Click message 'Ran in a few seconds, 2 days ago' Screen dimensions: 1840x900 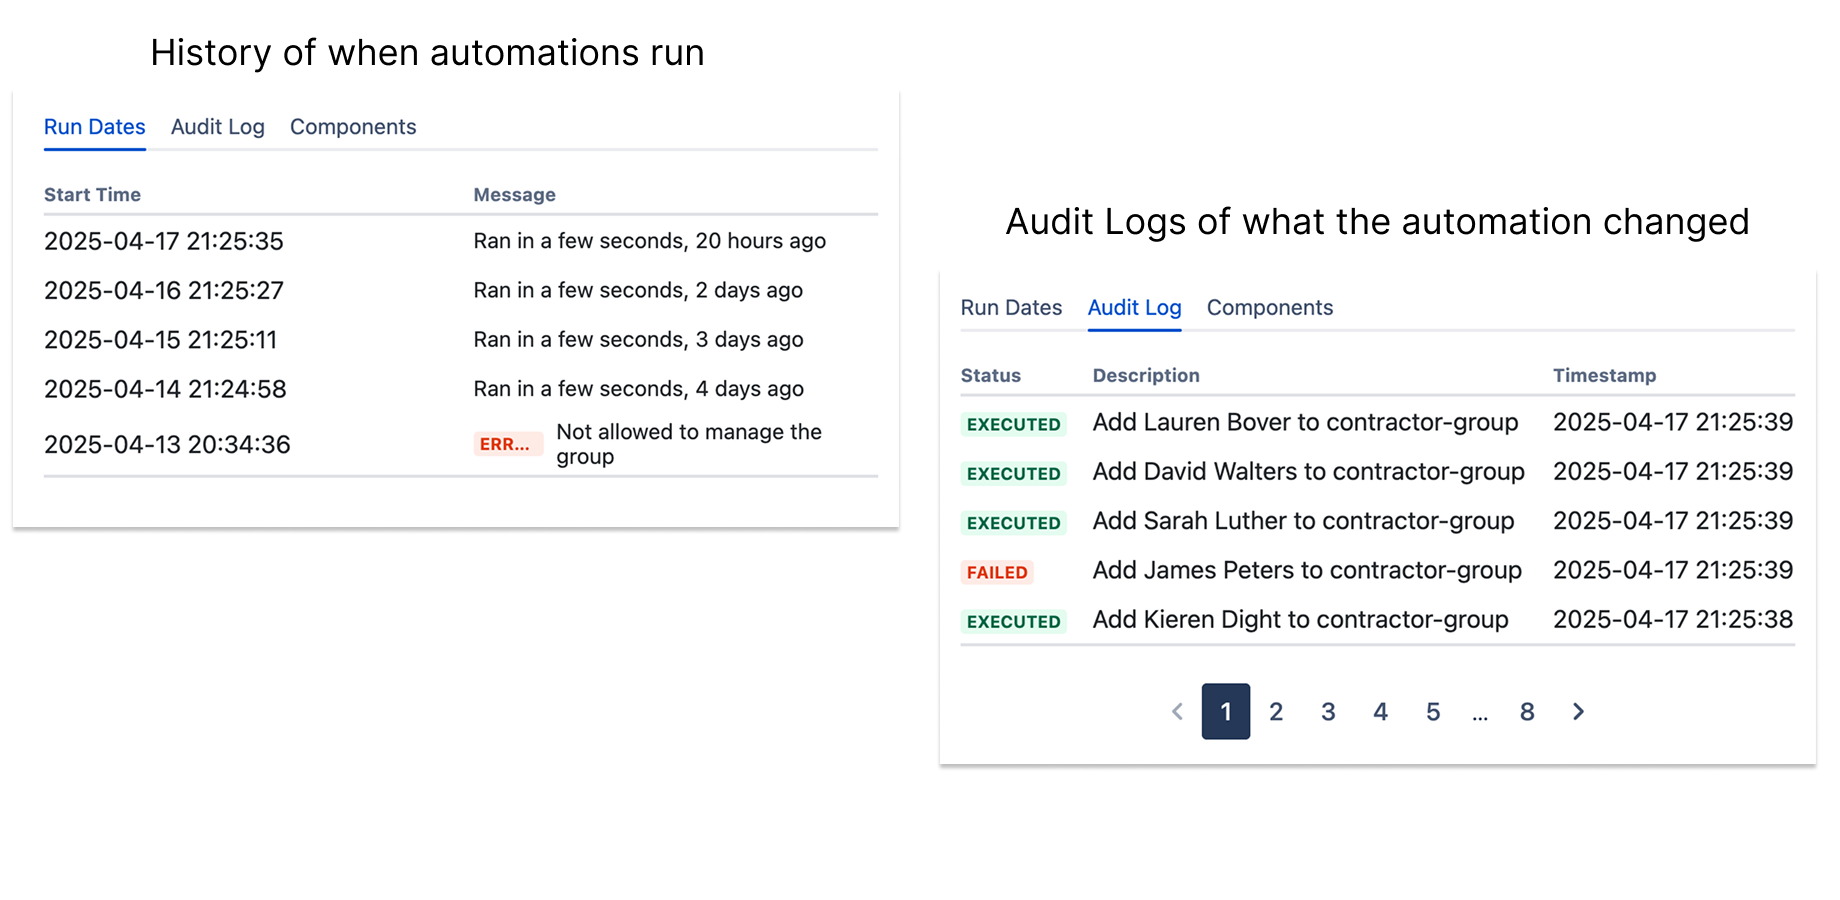638,290
